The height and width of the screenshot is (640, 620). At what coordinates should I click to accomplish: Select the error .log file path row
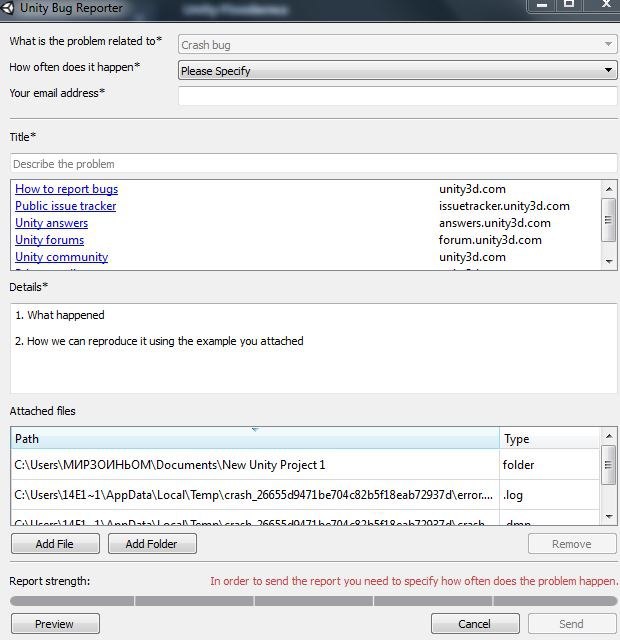pos(255,495)
